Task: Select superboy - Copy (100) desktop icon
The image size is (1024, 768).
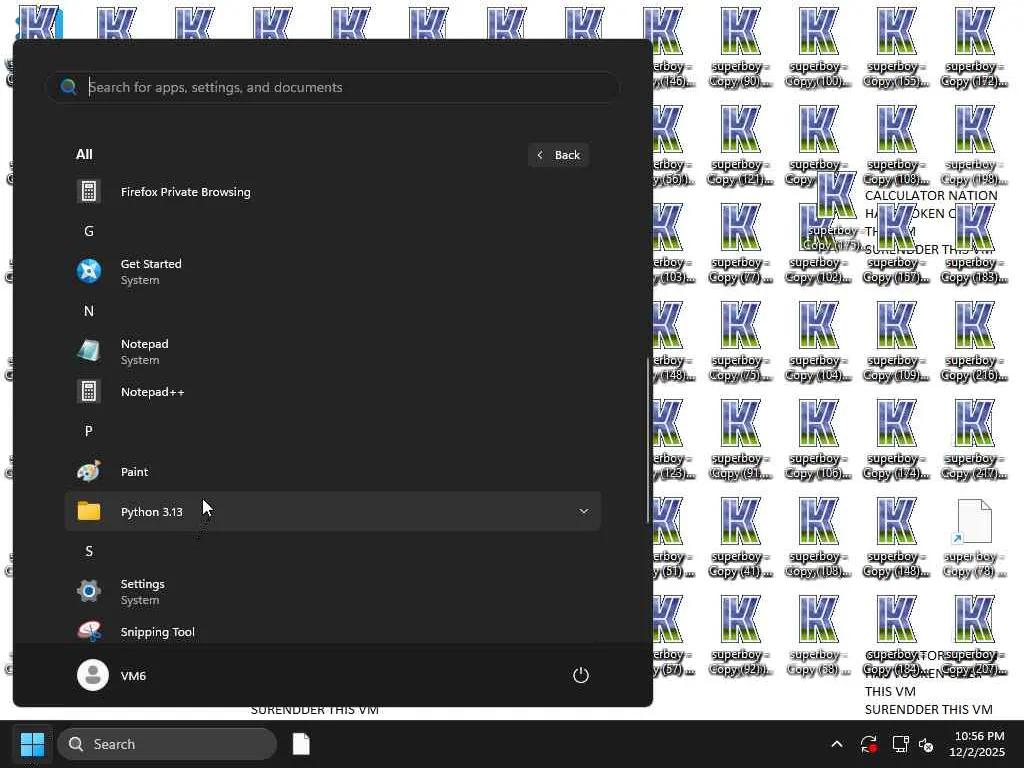Action: coord(818,47)
